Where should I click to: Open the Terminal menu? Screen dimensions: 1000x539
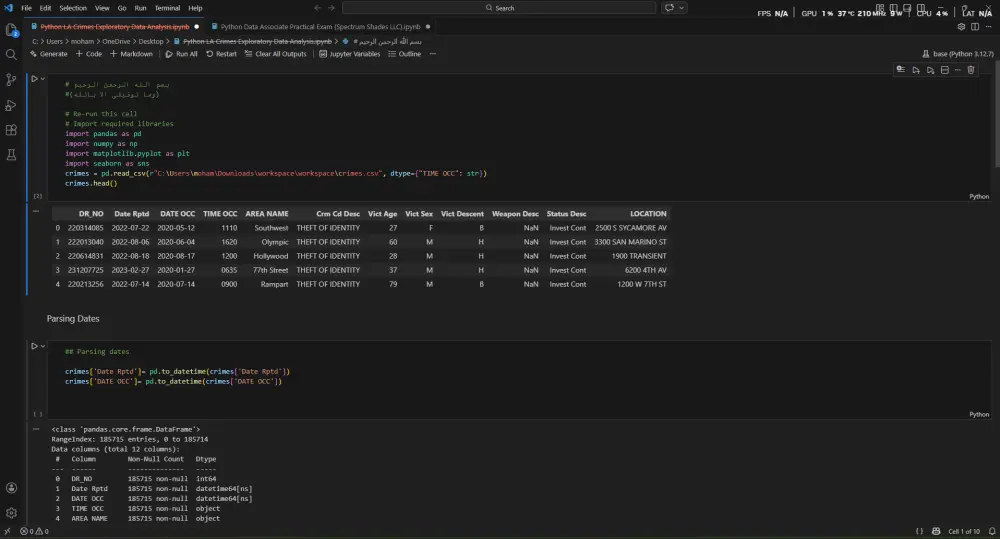[167, 8]
